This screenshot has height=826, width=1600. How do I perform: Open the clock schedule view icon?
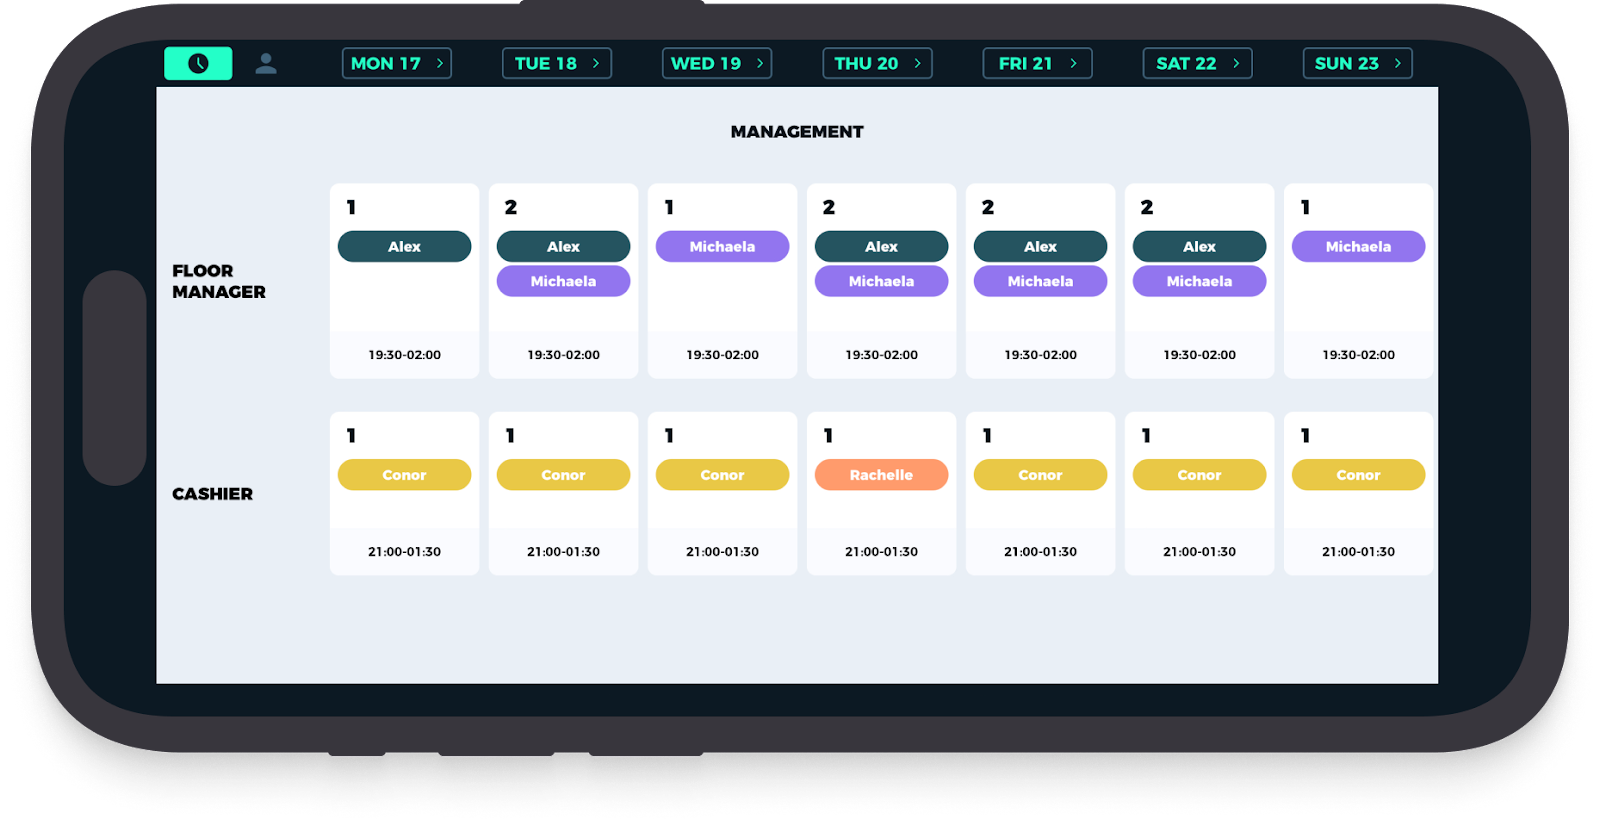(198, 63)
